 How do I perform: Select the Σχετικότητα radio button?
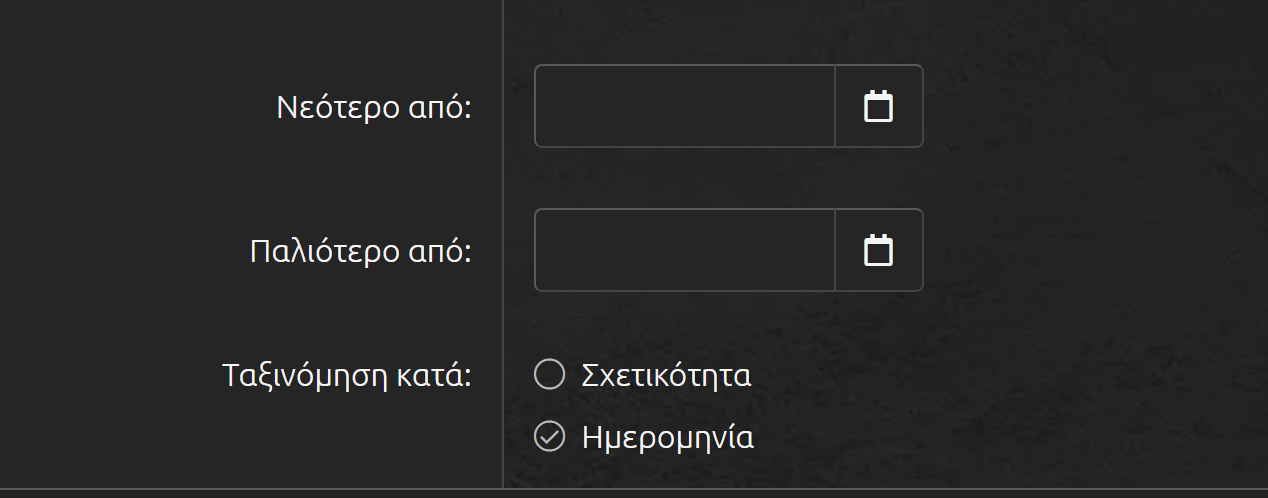point(550,375)
